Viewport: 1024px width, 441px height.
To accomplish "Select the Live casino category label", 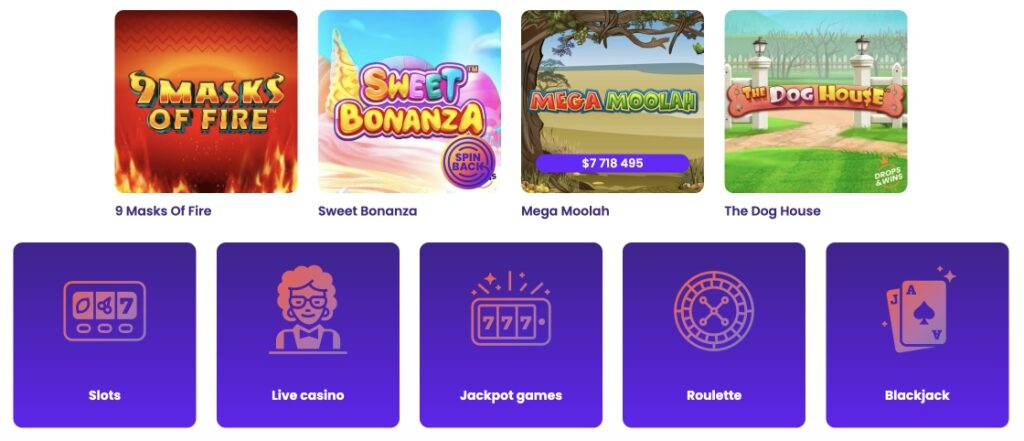I will (x=308, y=395).
